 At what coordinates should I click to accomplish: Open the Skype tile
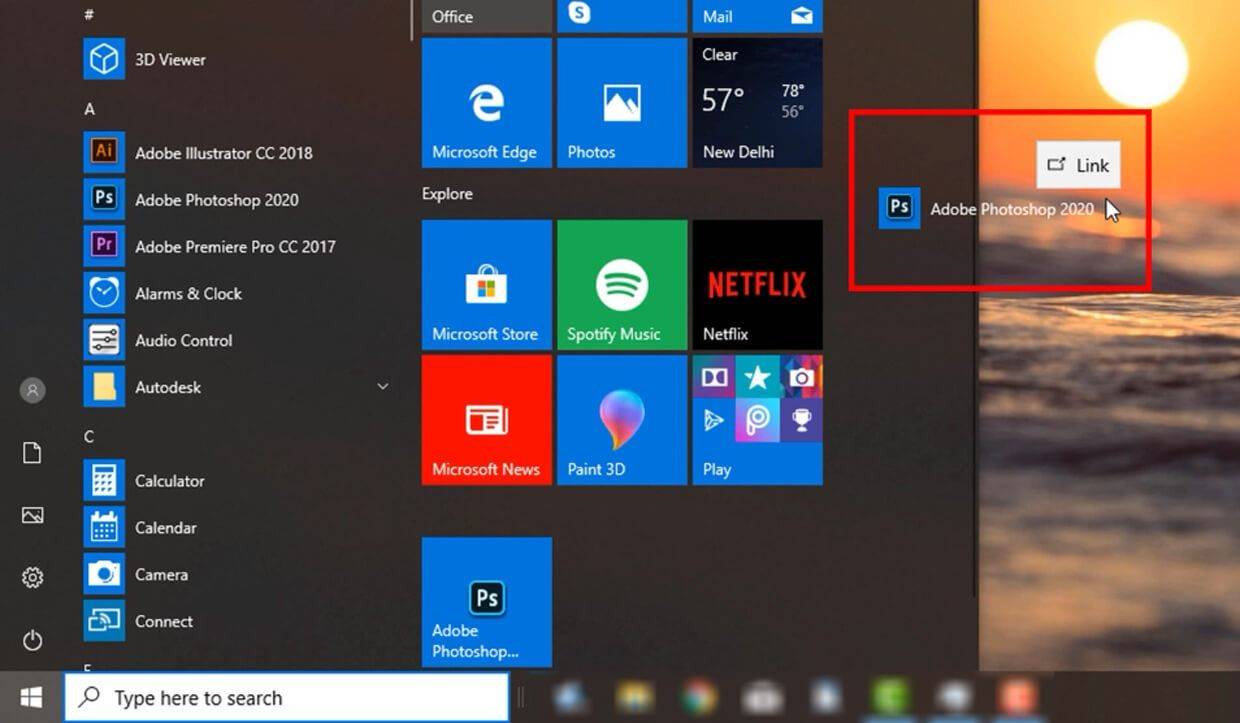point(622,16)
